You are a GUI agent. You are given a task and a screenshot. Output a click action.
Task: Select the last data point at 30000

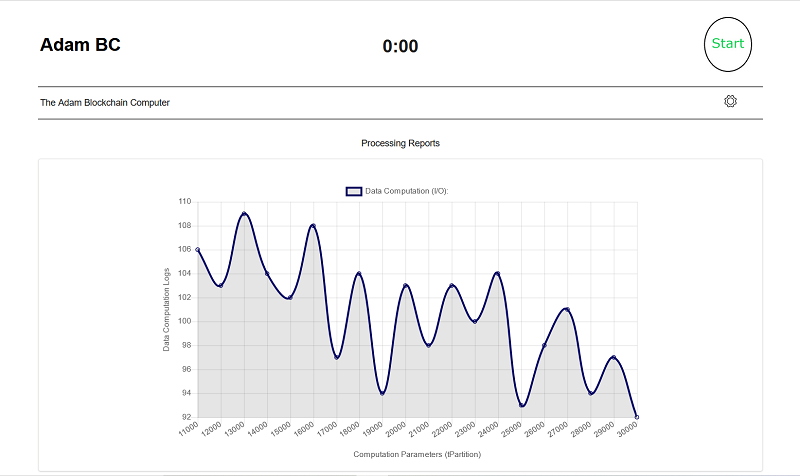pyautogui.click(x=637, y=417)
